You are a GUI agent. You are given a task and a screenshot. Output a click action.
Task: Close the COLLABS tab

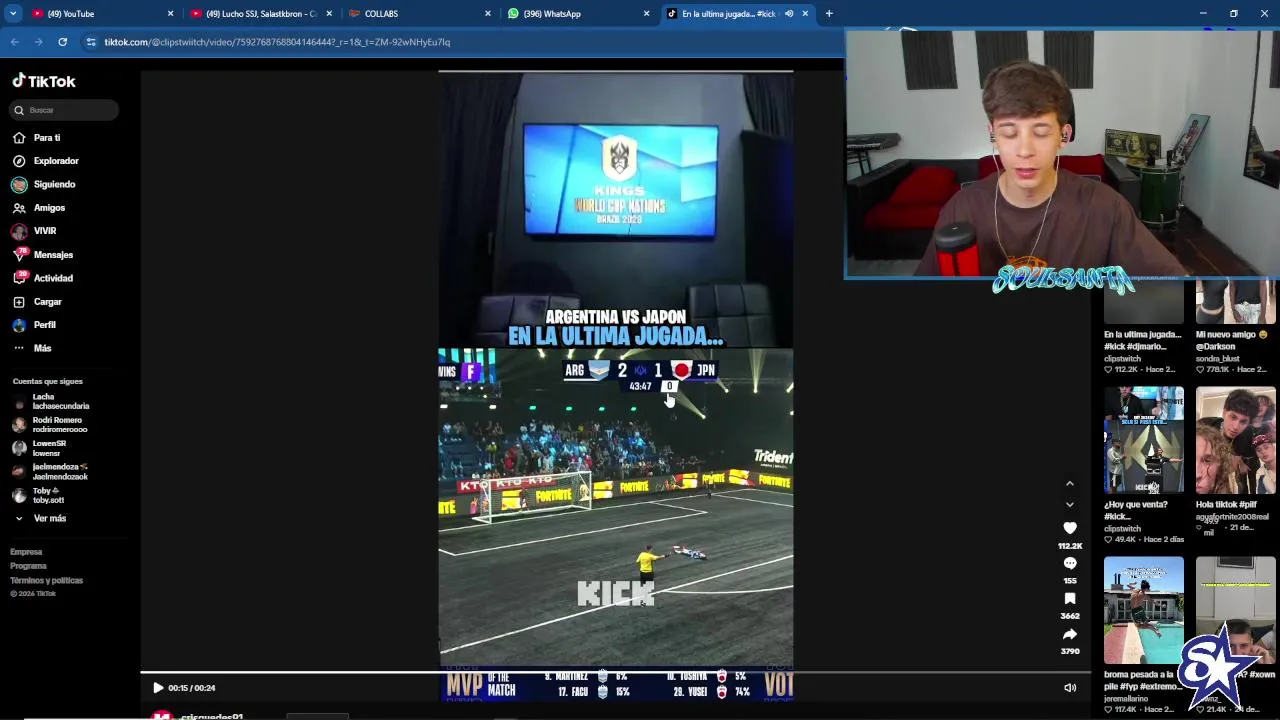click(488, 14)
